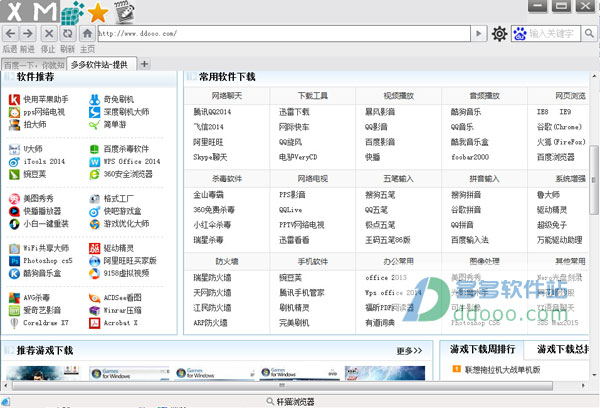600x408 pixels.
Task: Click the scroll right arrow at bottom
Action: (583, 385)
